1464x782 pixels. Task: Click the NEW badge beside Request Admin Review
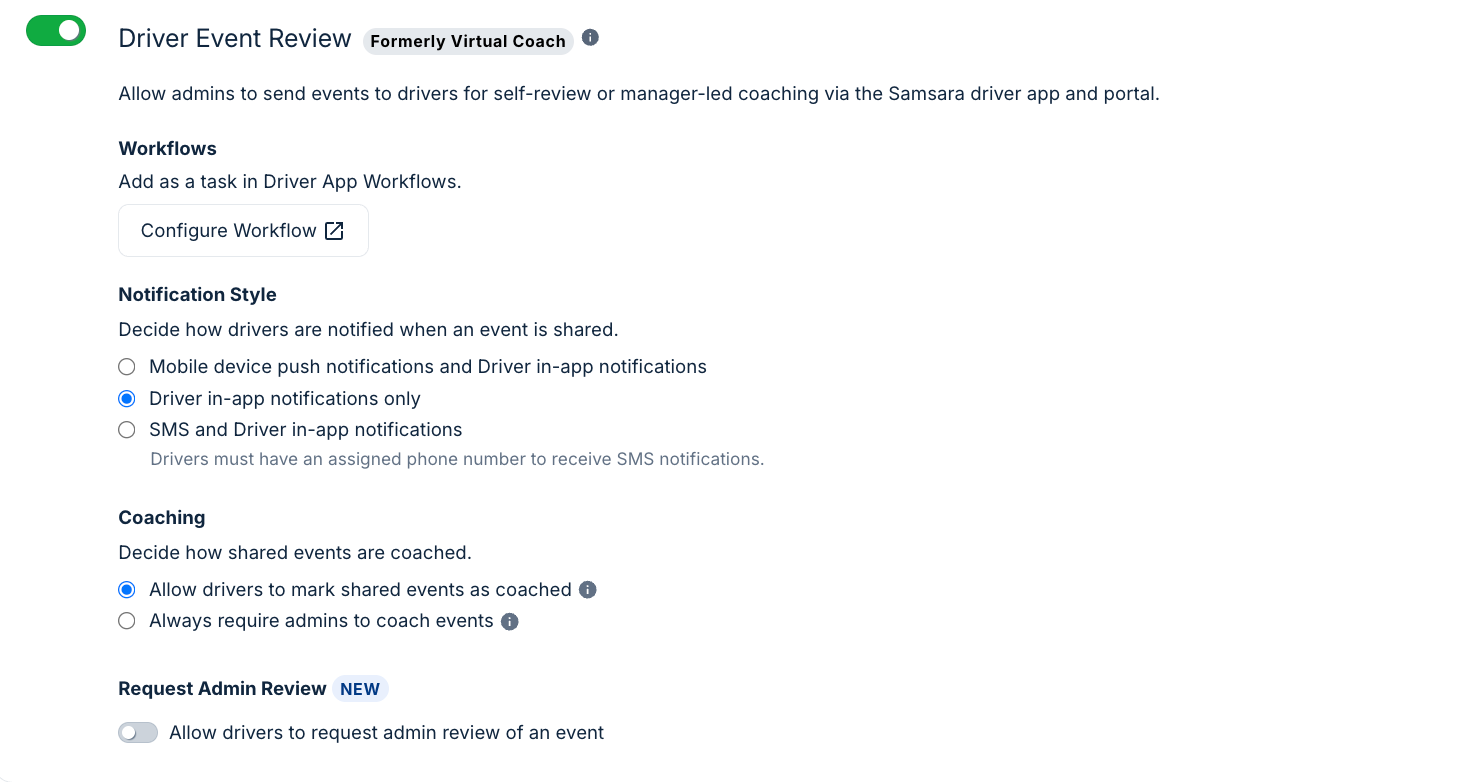tap(360, 688)
